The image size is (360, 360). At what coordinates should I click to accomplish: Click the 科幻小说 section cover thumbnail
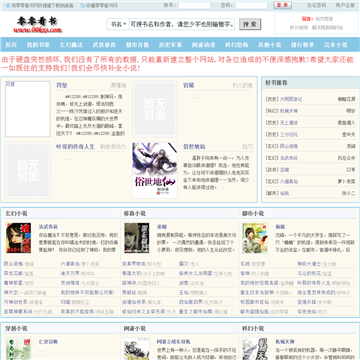coord(255,349)
